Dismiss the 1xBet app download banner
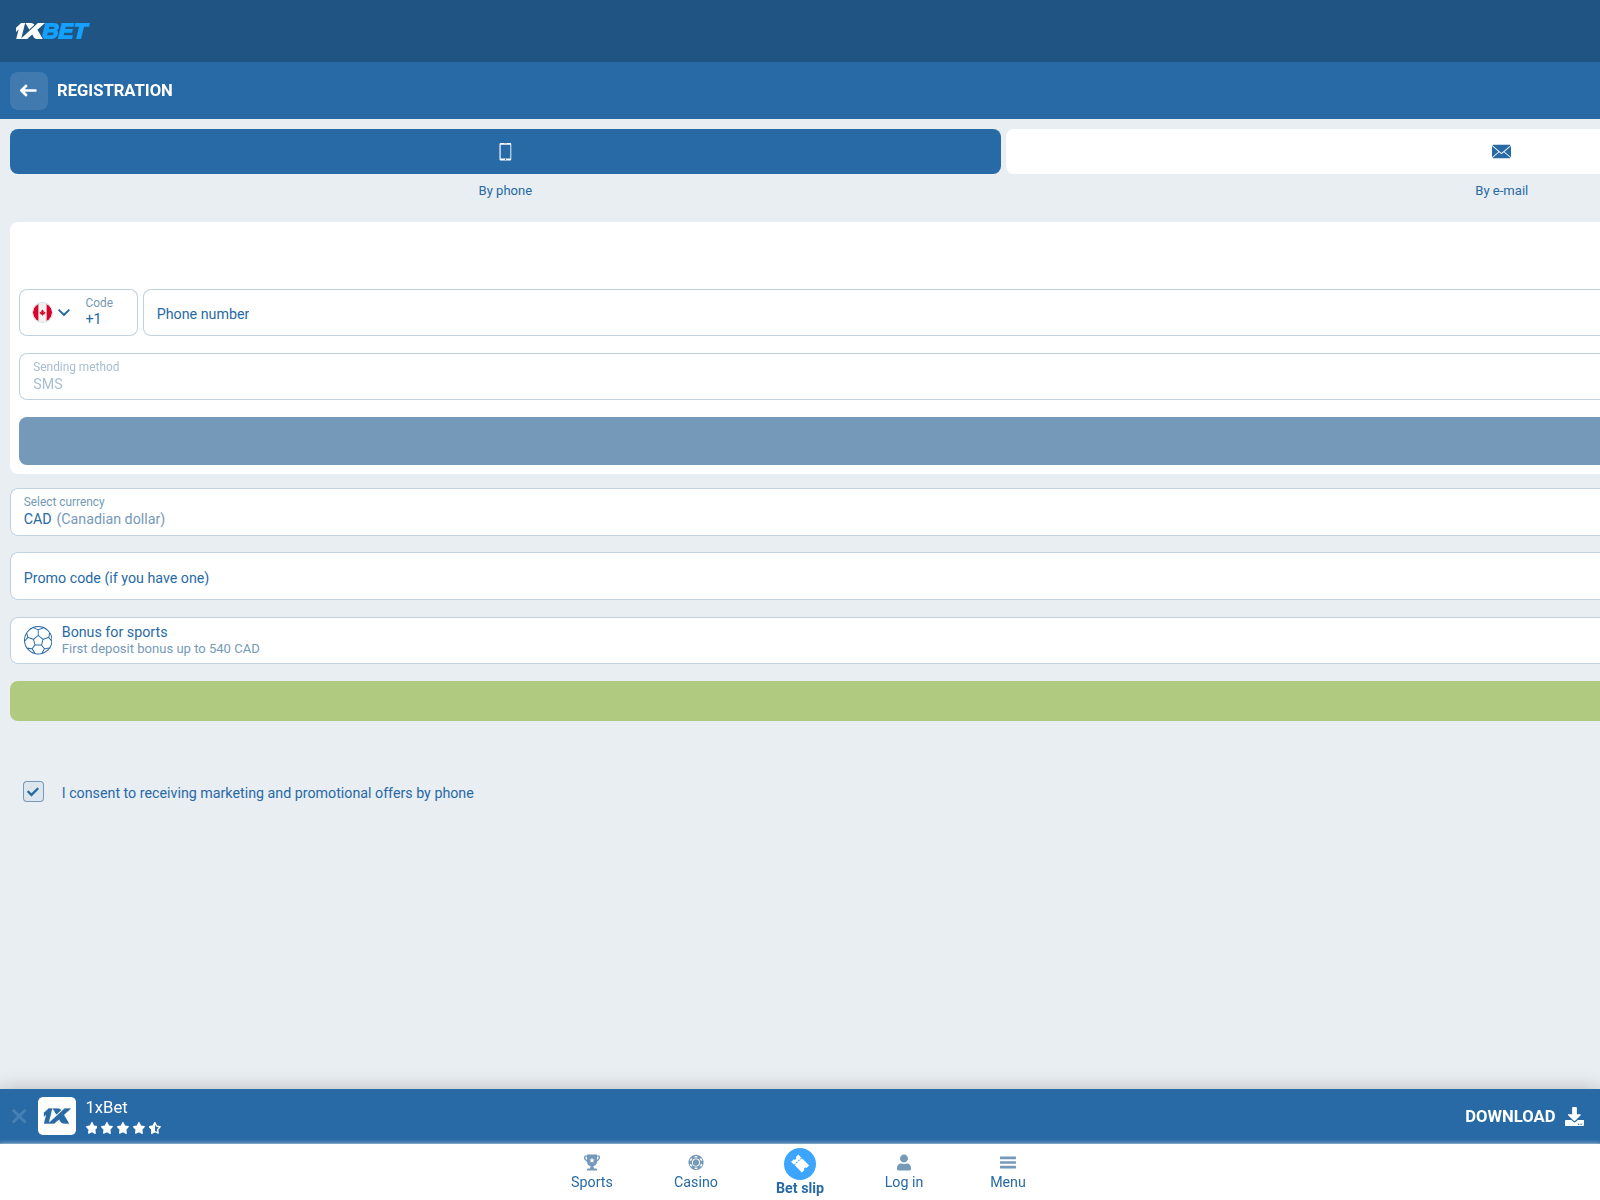Image resolution: width=1600 pixels, height=1200 pixels. click(19, 1116)
